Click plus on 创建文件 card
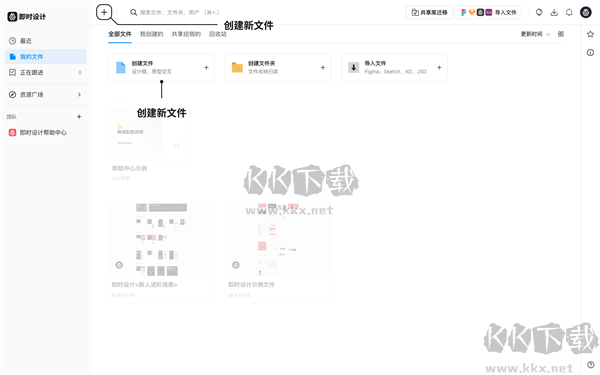 click(206, 67)
